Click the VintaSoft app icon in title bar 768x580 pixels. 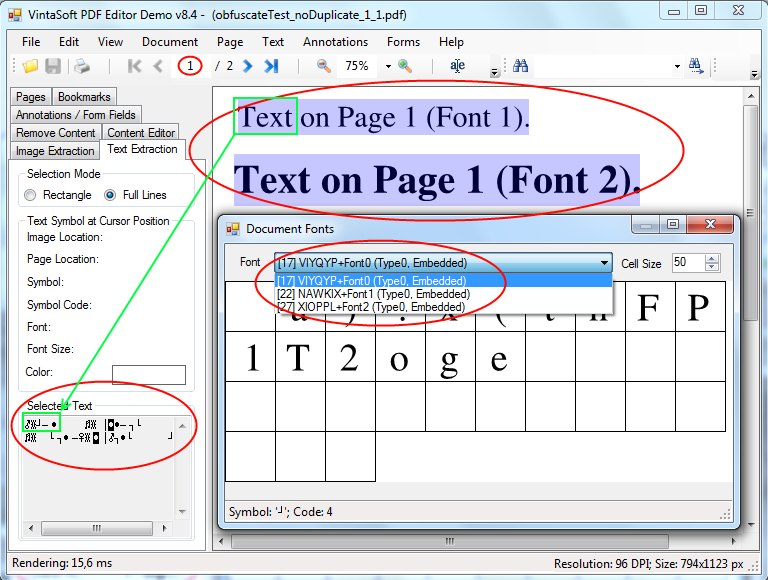tap(15, 15)
